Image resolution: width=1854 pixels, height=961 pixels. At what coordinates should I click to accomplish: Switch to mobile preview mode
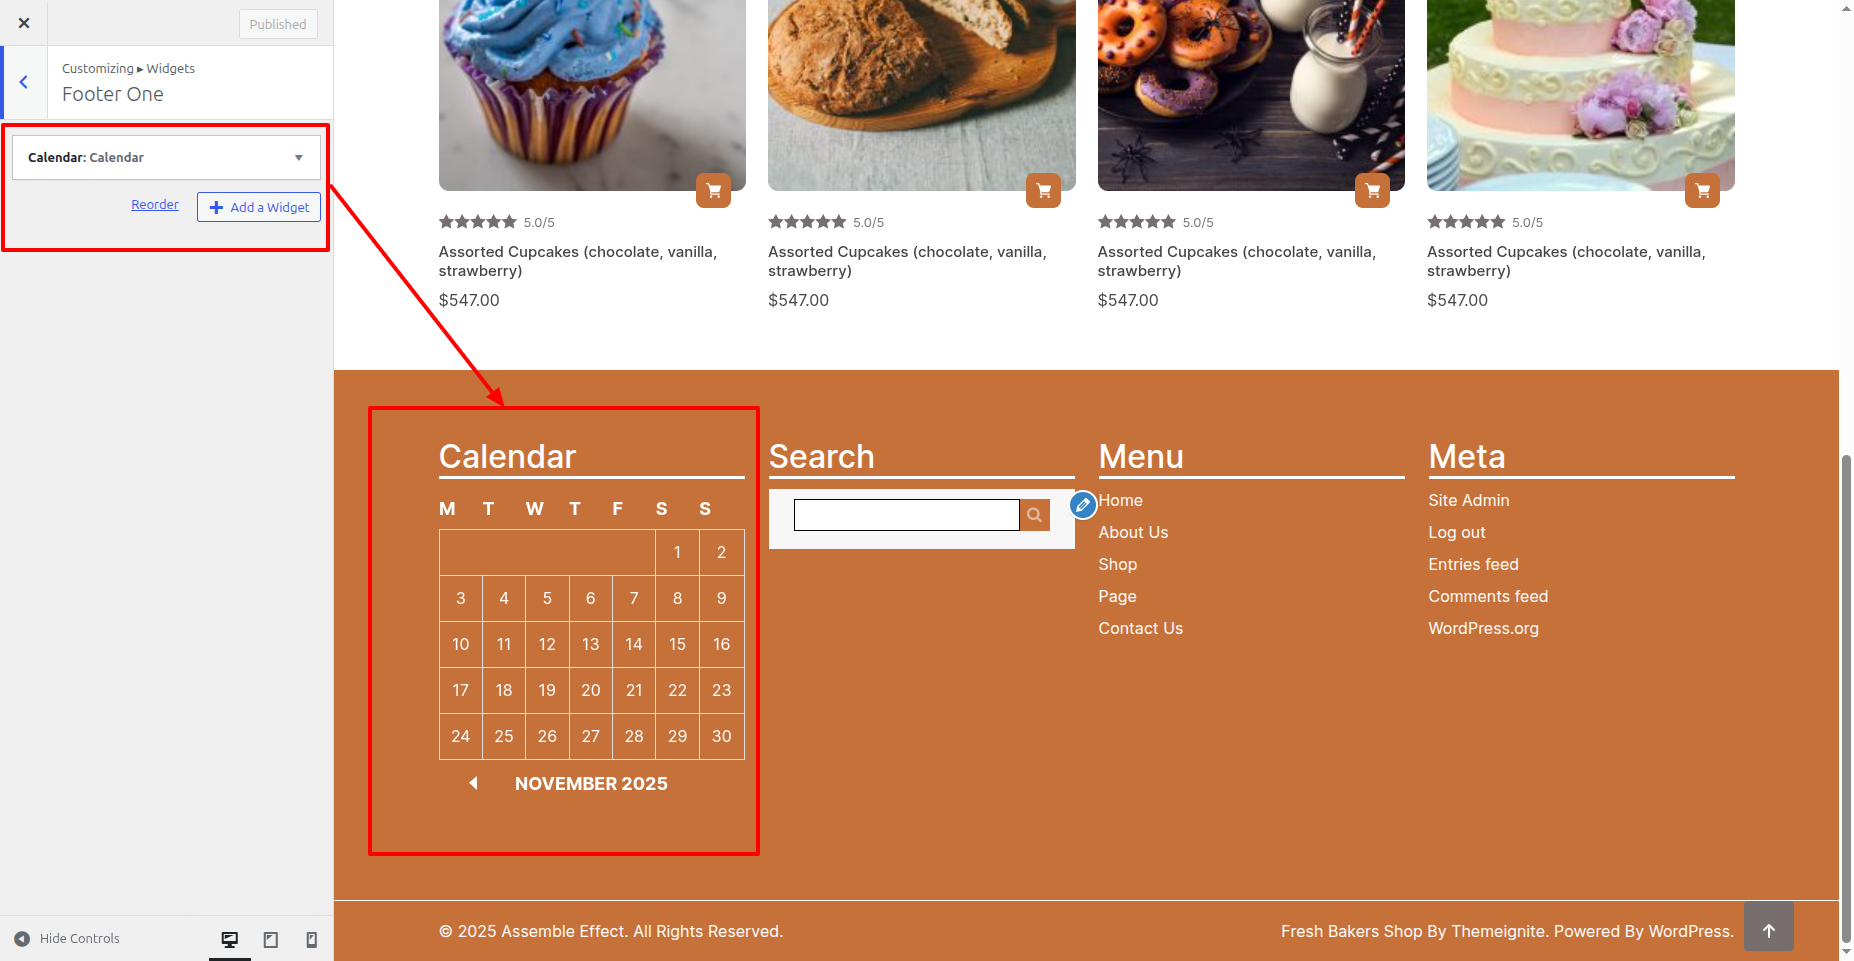(312, 939)
